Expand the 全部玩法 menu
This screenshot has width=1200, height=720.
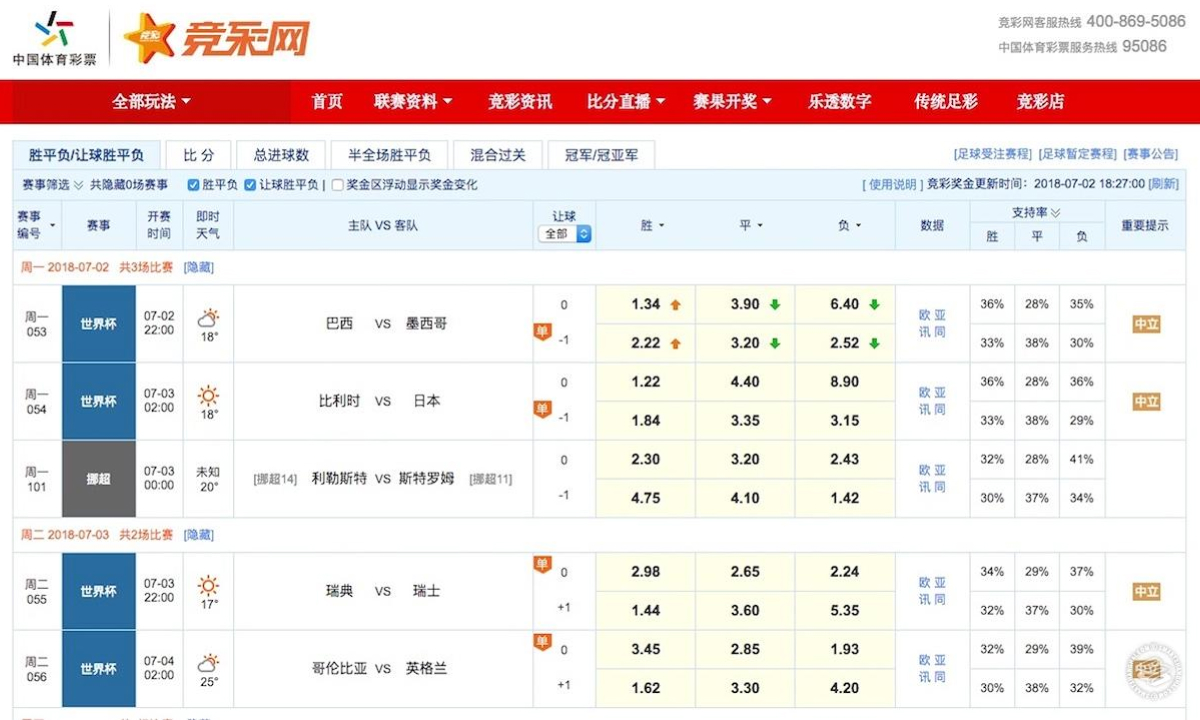tap(151, 102)
